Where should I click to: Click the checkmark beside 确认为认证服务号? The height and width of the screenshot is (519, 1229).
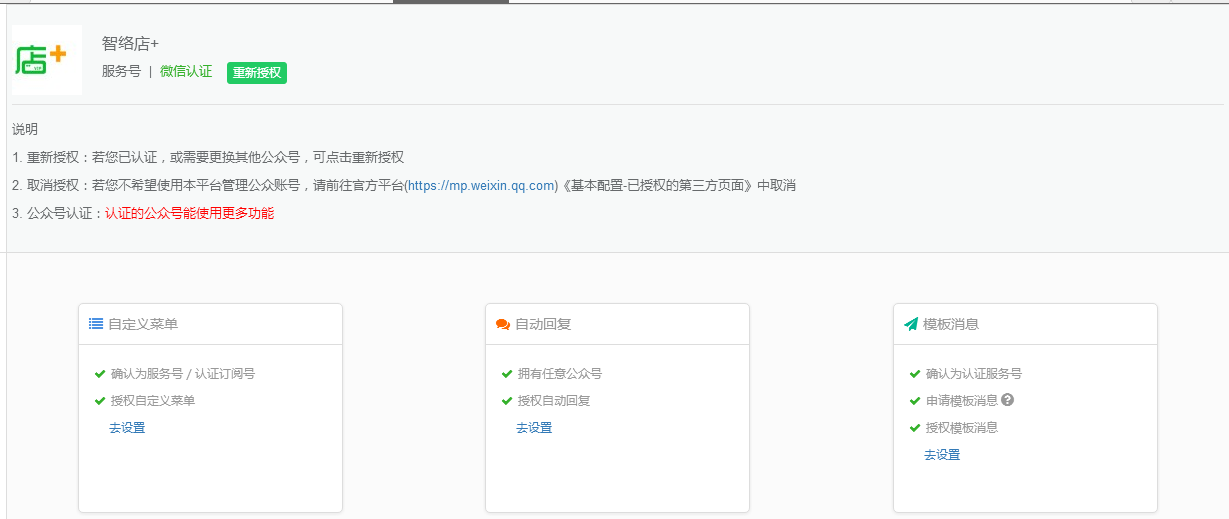pos(915,374)
